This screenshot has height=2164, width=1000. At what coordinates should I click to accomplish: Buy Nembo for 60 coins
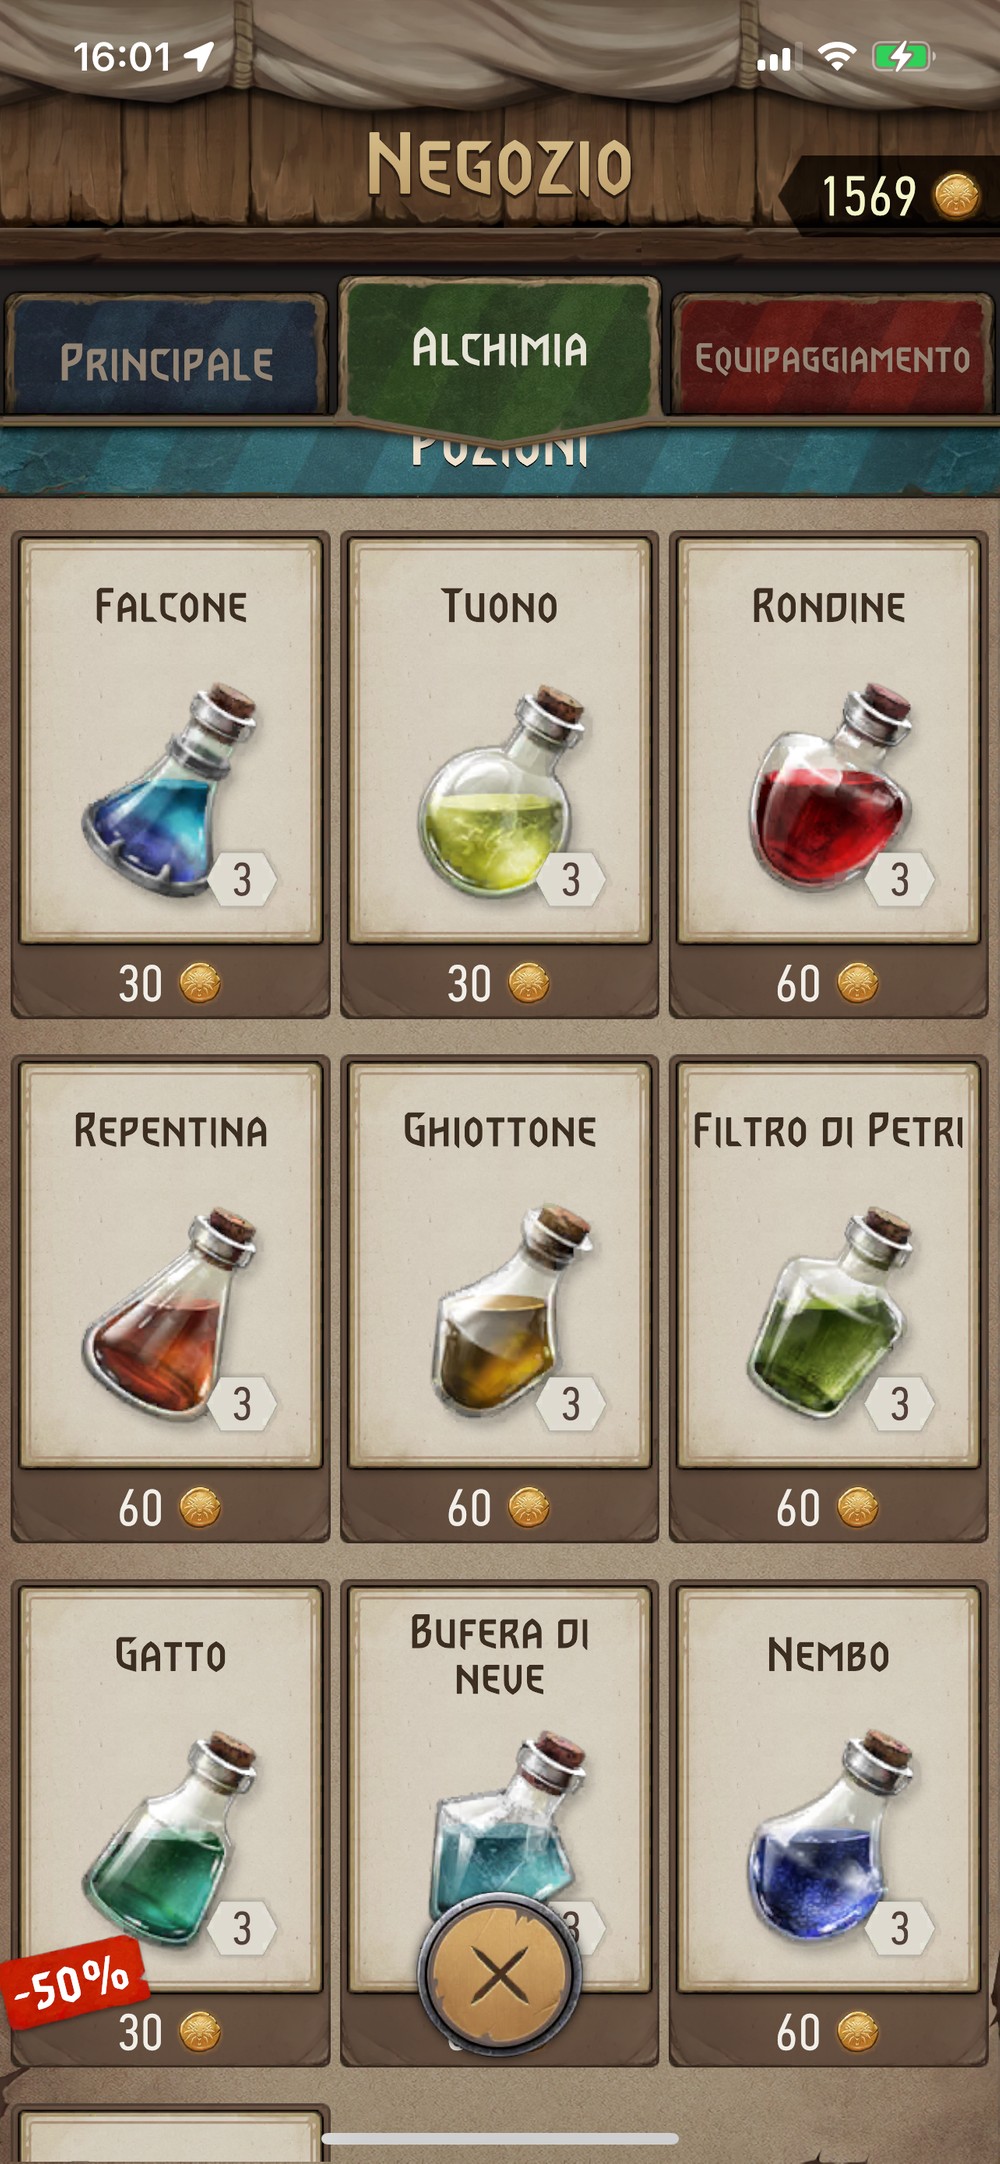[828, 2032]
